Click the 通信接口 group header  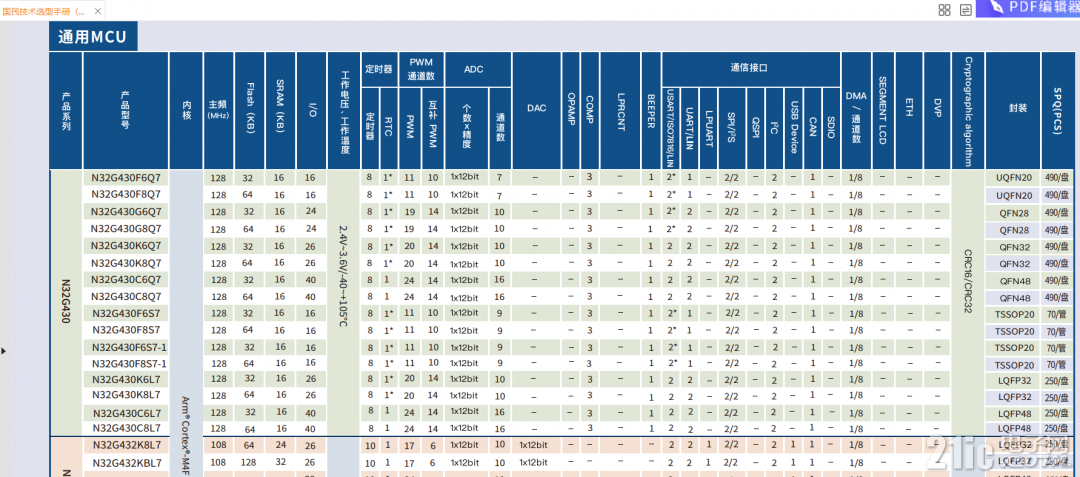(749, 69)
